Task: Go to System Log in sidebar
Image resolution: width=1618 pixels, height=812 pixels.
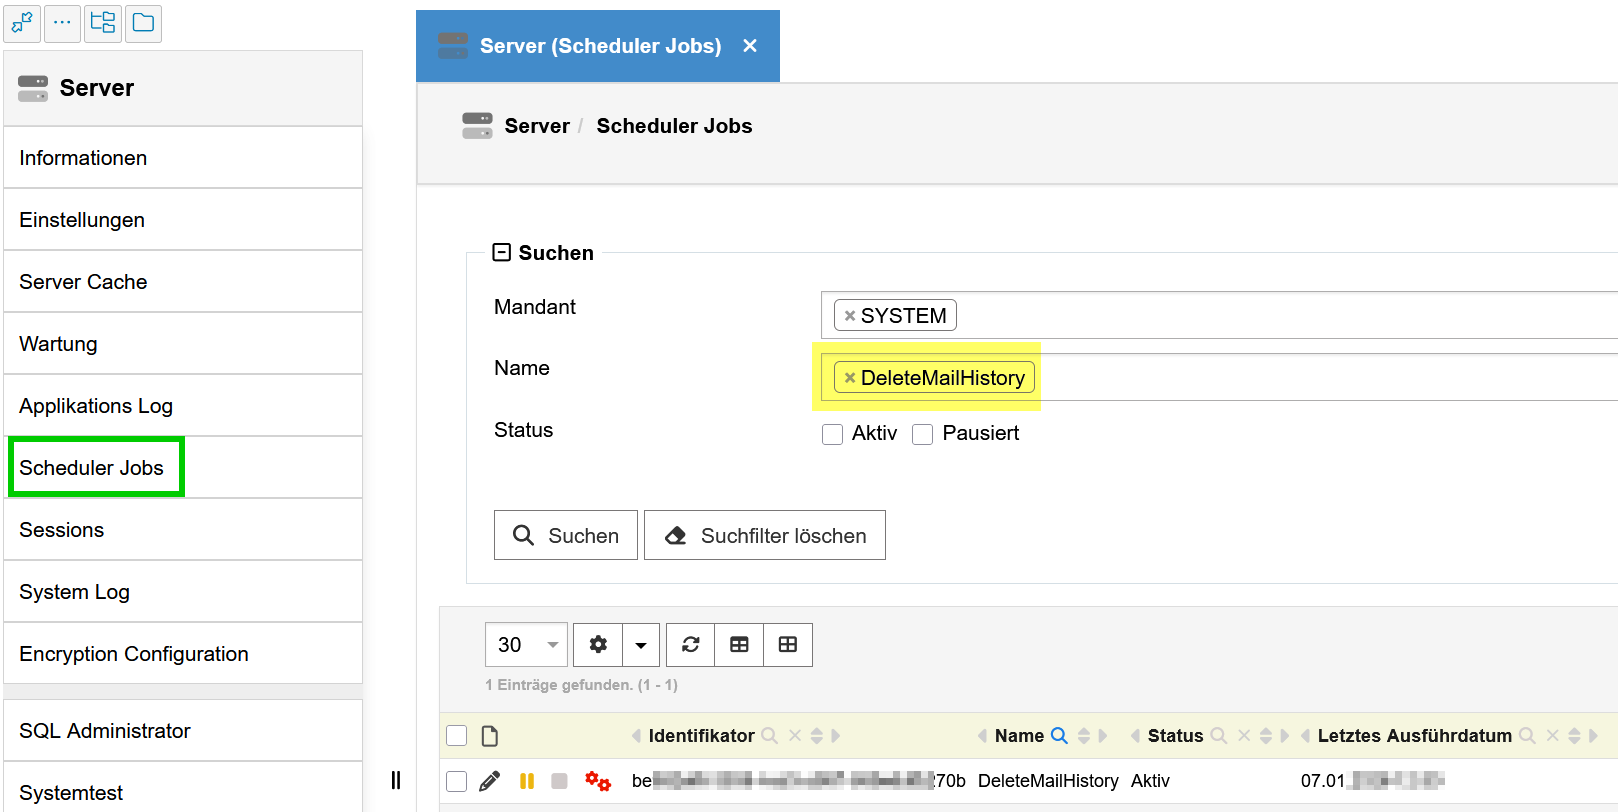Action: [75, 592]
